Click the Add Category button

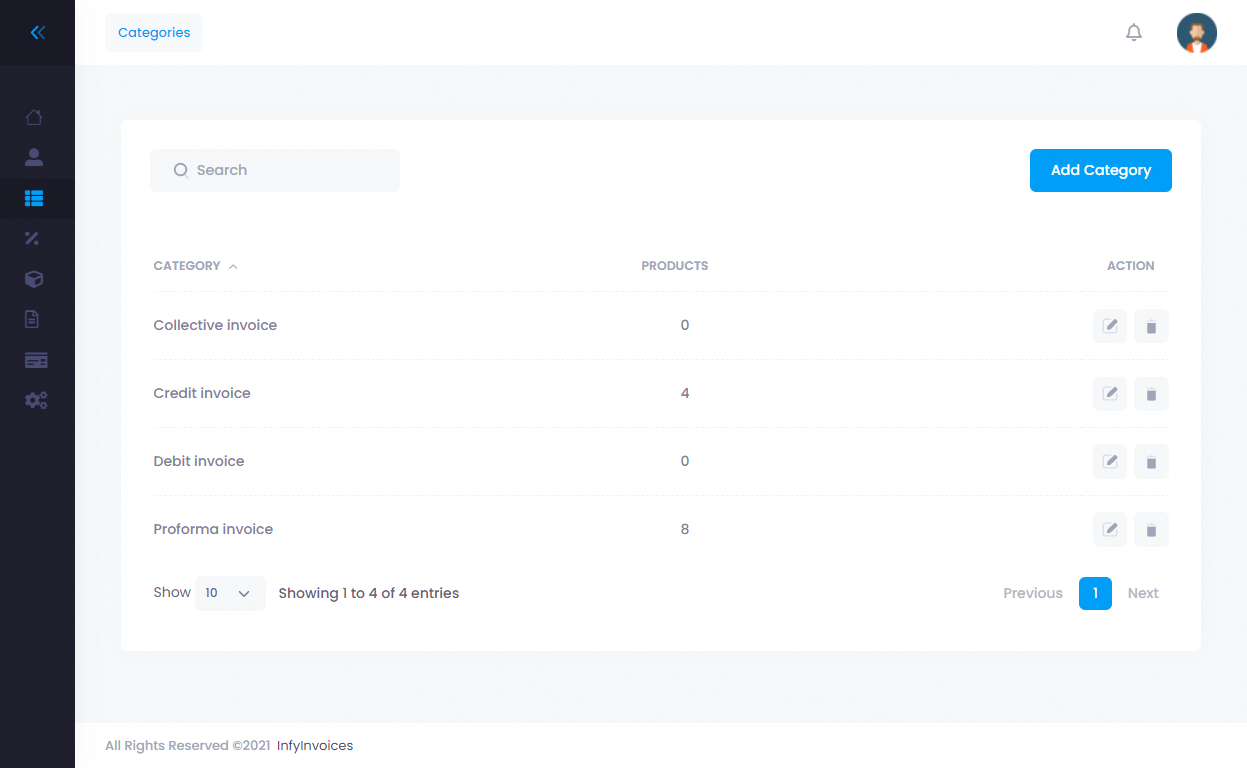point(1100,170)
